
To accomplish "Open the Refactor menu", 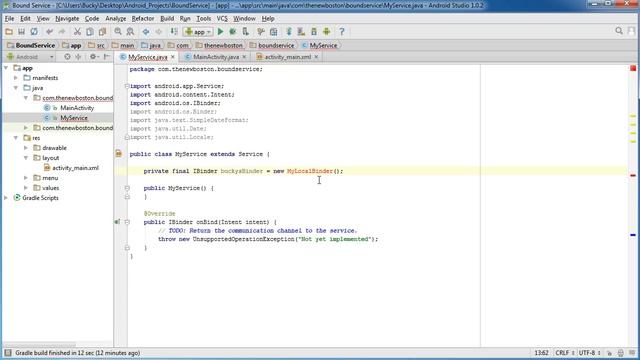I will (x=143, y=18).
